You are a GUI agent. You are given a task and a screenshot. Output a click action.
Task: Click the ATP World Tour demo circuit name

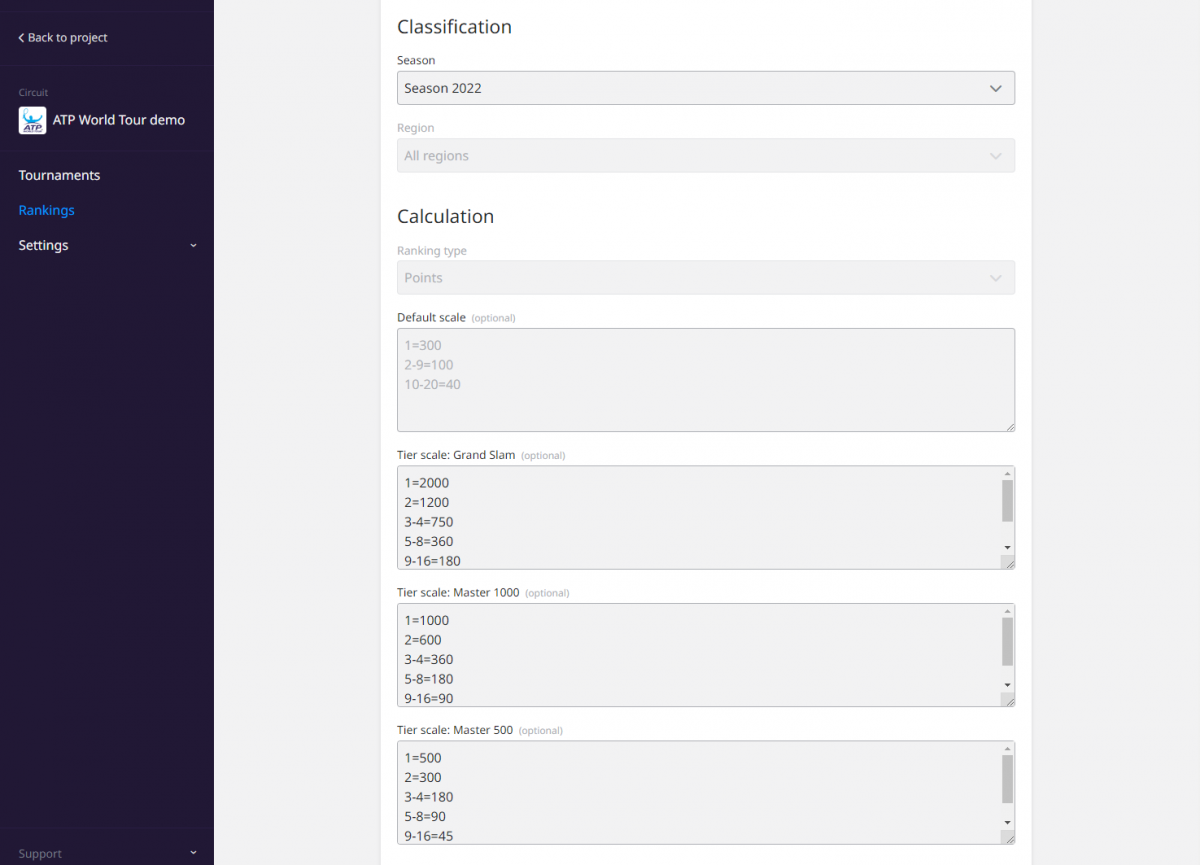tap(118, 120)
